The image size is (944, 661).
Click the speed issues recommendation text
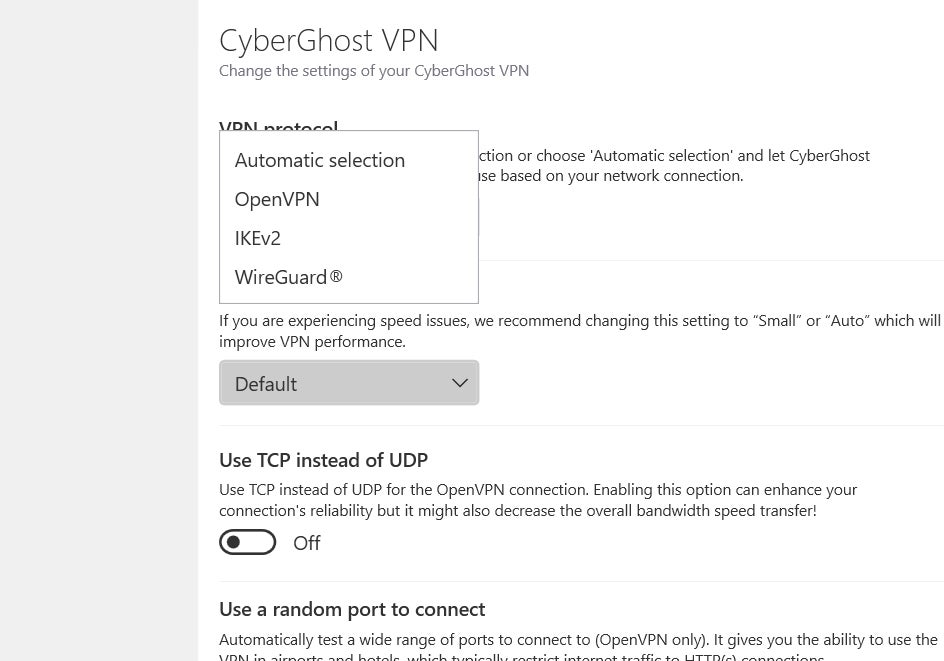coord(579,331)
